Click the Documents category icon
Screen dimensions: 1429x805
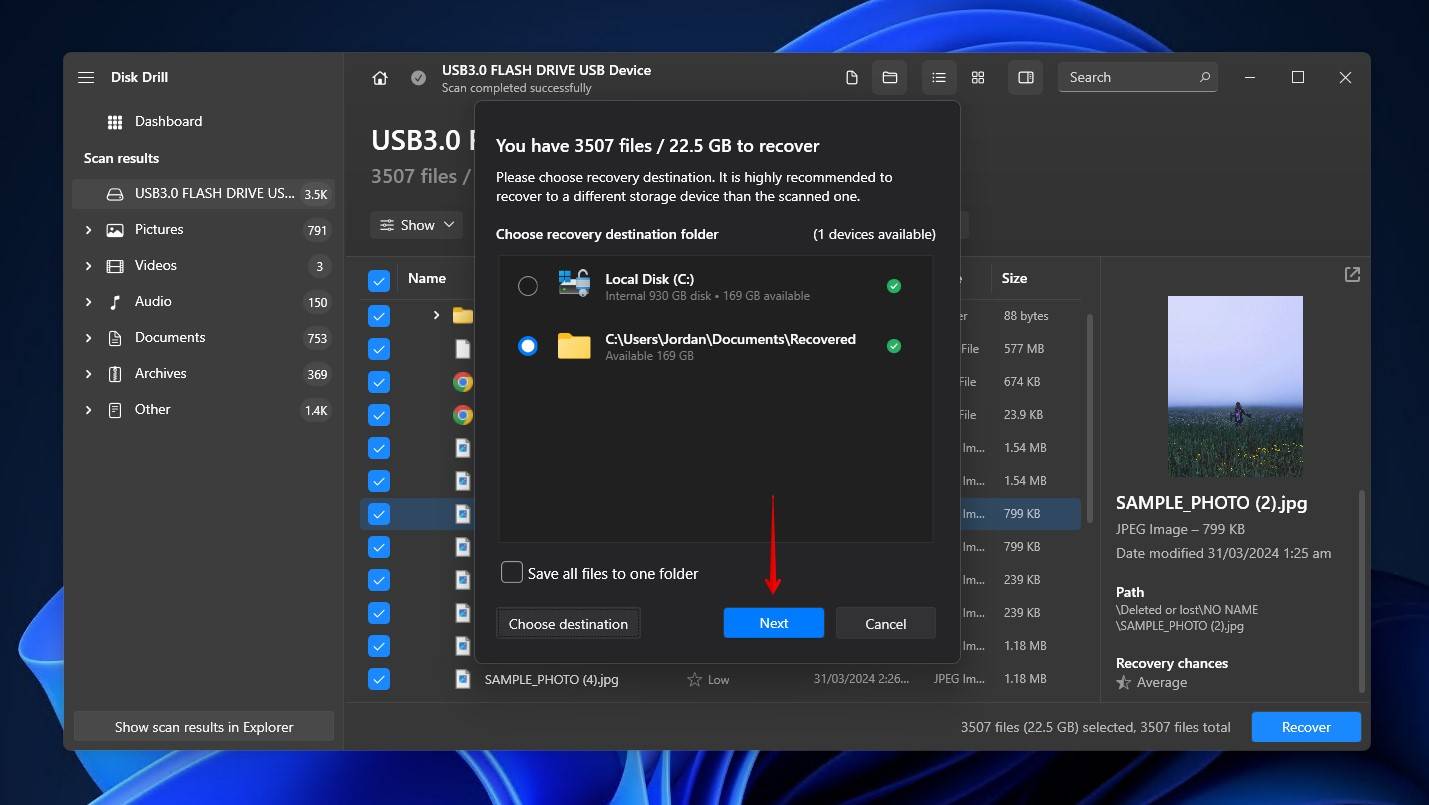[x=115, y=338]
